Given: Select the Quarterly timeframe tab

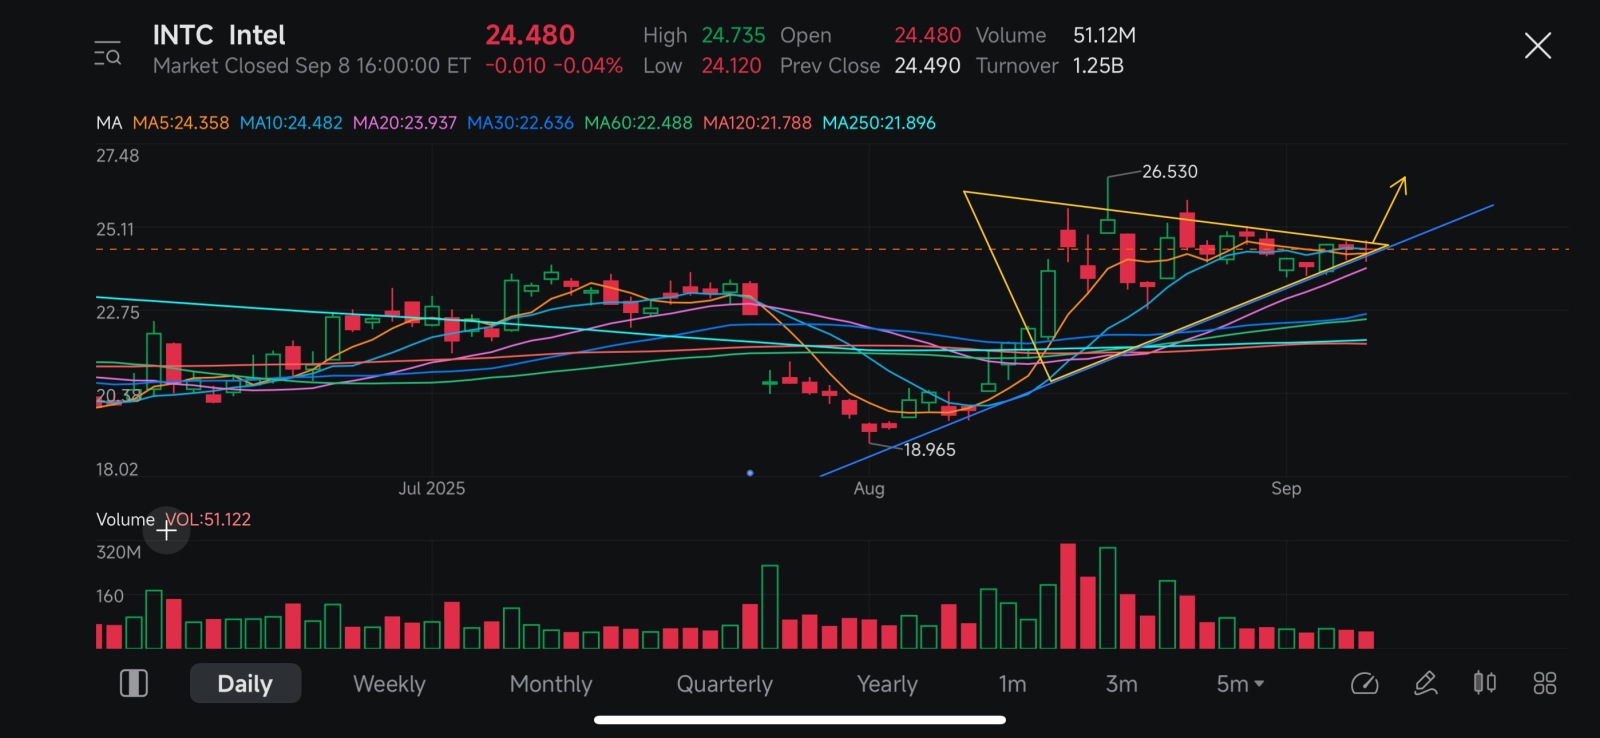Looking at the screenshot, I should 725,684.
